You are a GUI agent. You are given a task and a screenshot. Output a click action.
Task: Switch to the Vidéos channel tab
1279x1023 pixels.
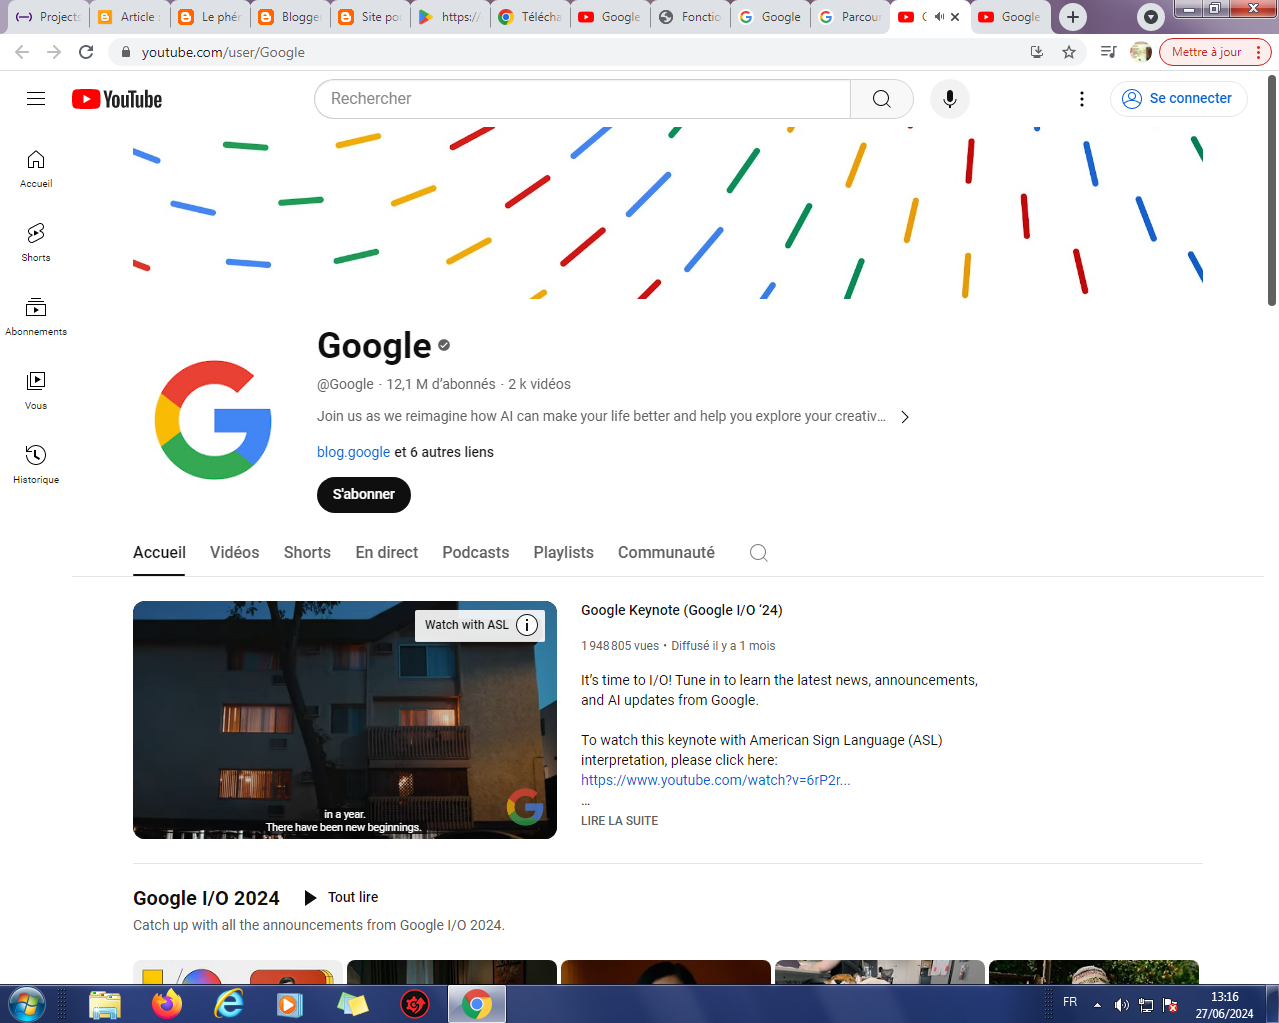[234, 553]
